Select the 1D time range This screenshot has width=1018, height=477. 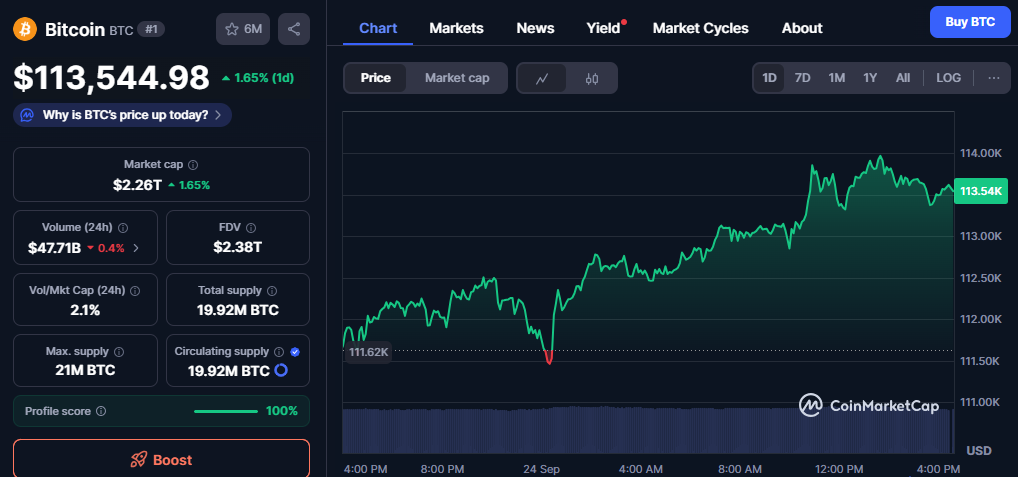pyautogui.click(x=769, y=78)
